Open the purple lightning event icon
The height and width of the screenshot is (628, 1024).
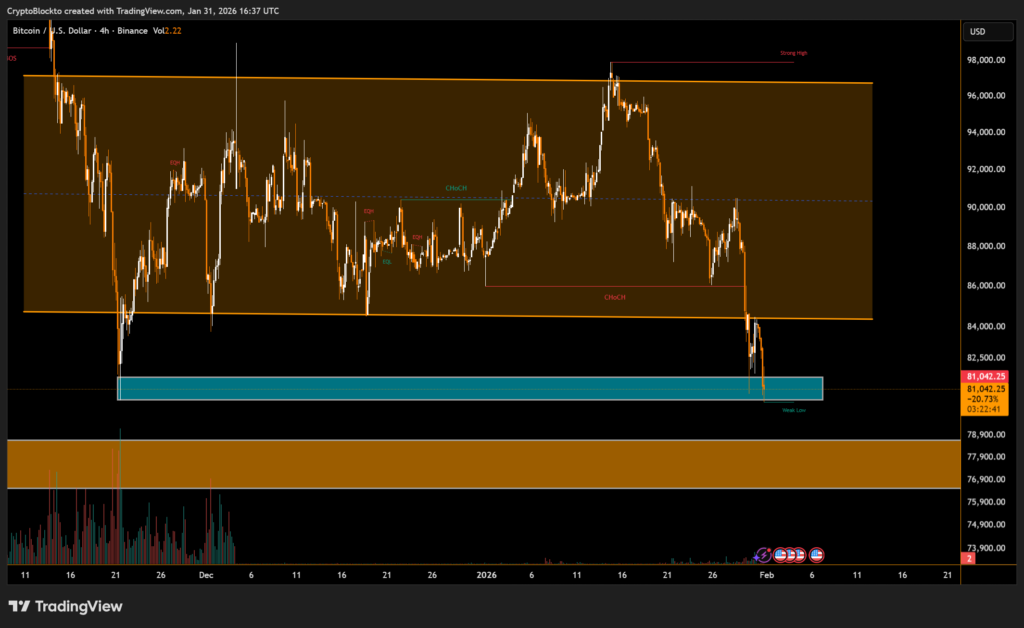click(x=763, y=554)
